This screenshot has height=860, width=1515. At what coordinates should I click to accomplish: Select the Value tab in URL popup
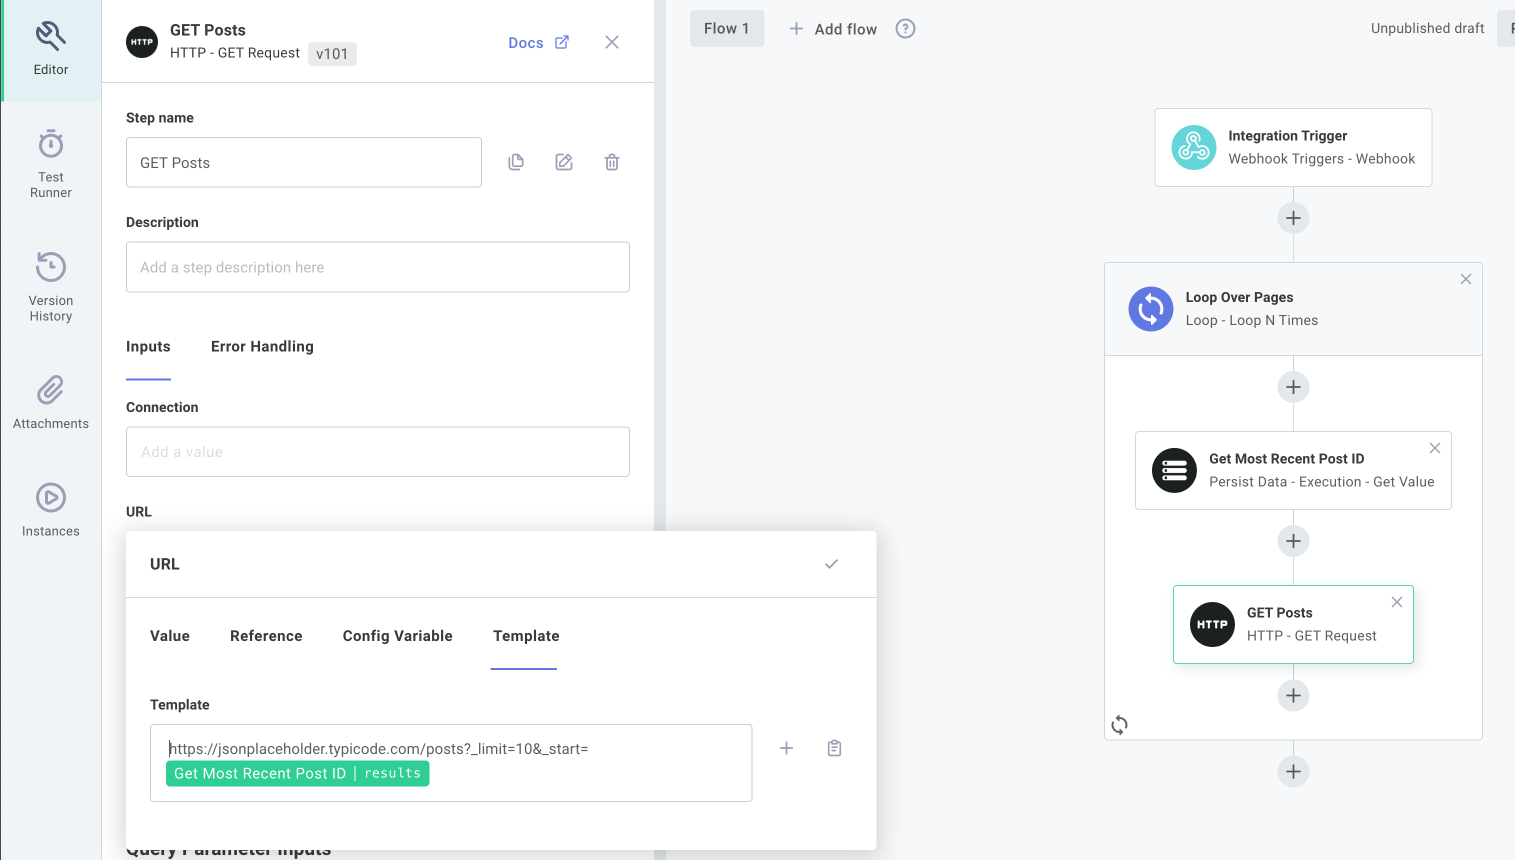coord(170,636)
